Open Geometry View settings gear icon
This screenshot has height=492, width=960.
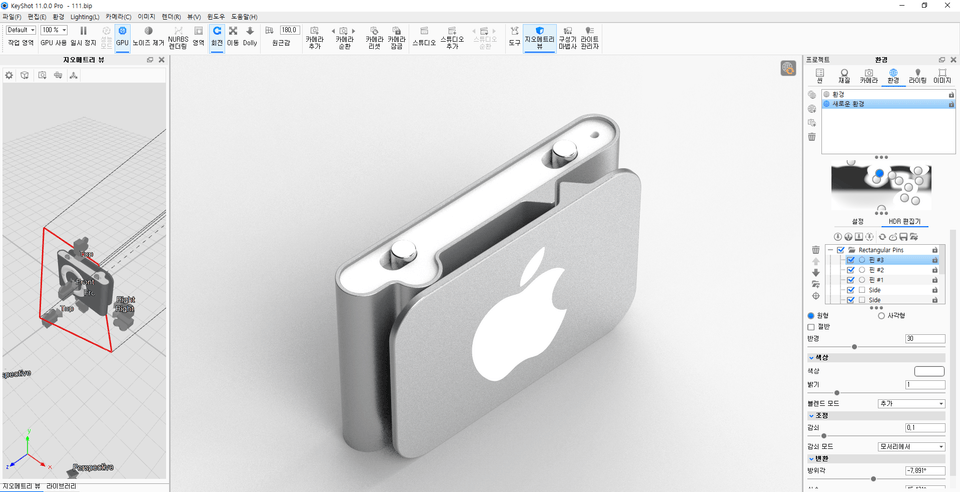point(9,75)
